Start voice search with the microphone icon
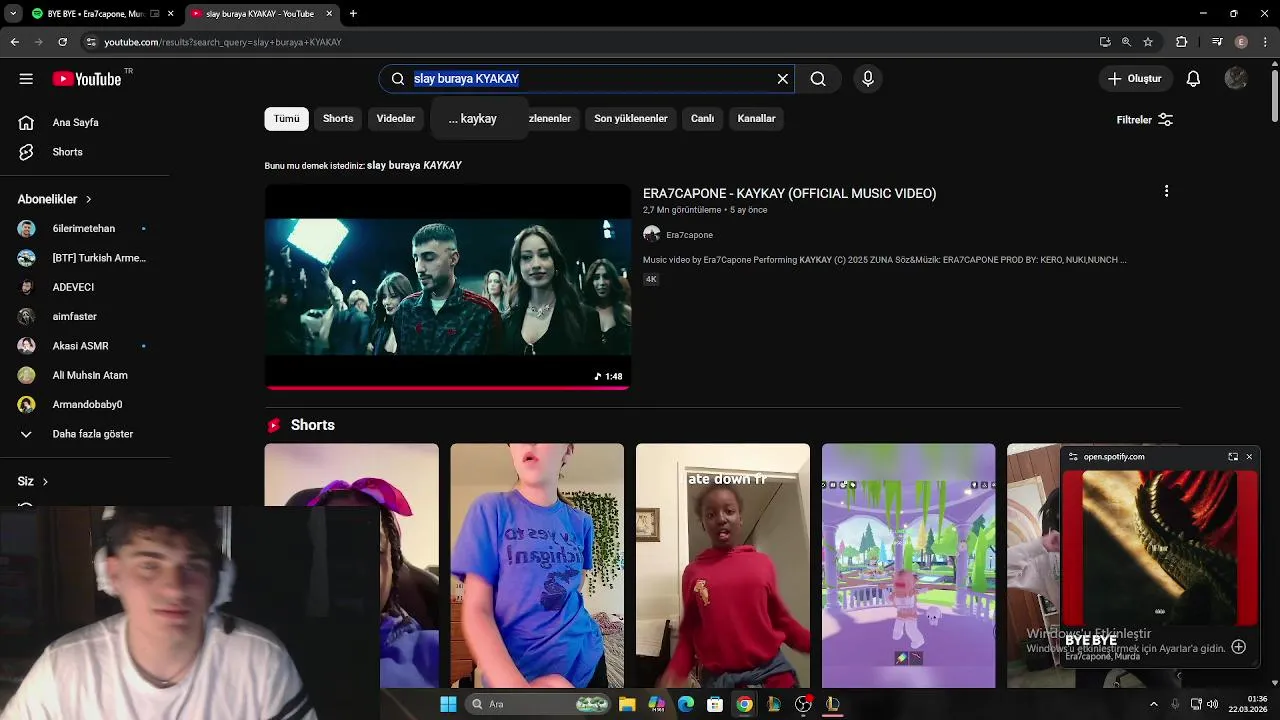This screenshot has height=720, width=1280. (x=868, y=79)
